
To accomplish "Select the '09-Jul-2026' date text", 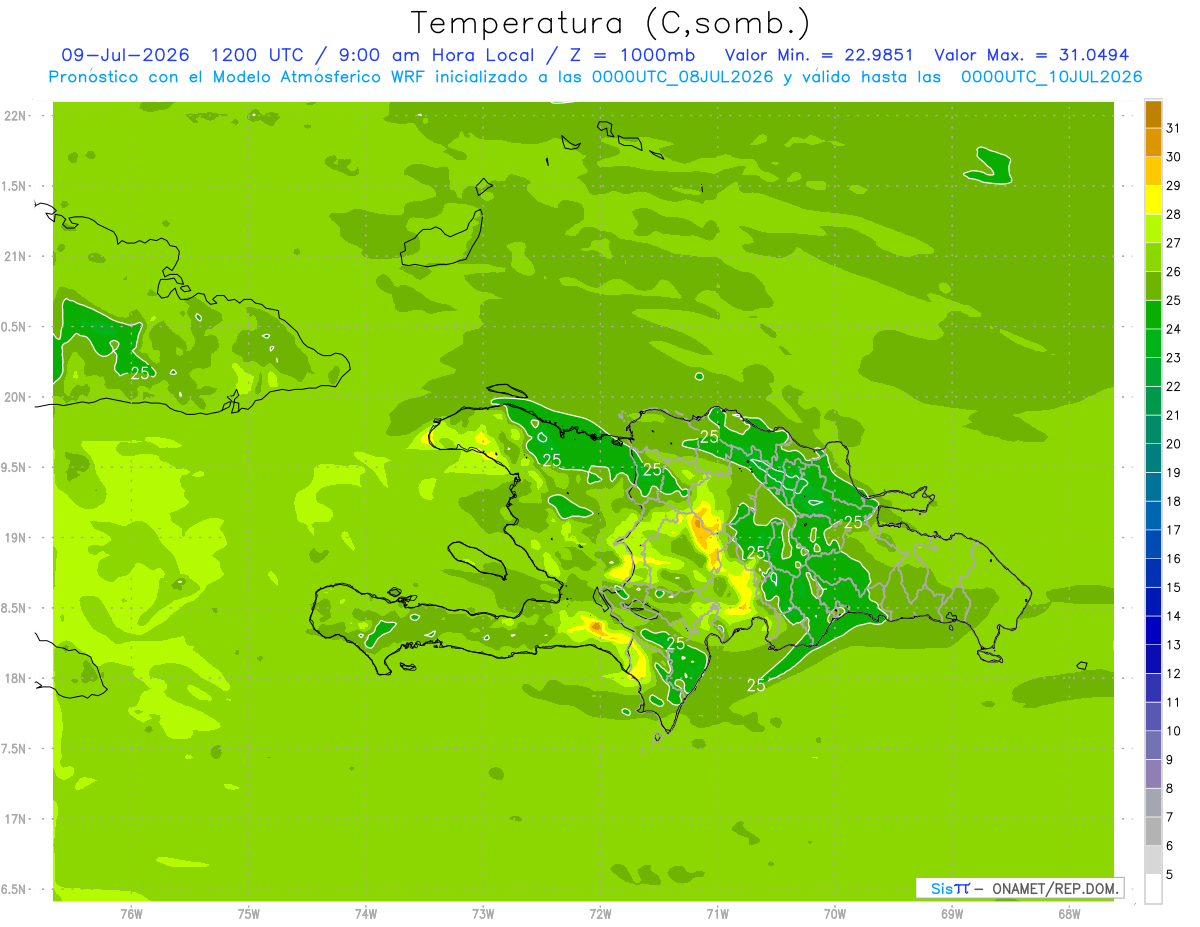I will click(125, 55).
